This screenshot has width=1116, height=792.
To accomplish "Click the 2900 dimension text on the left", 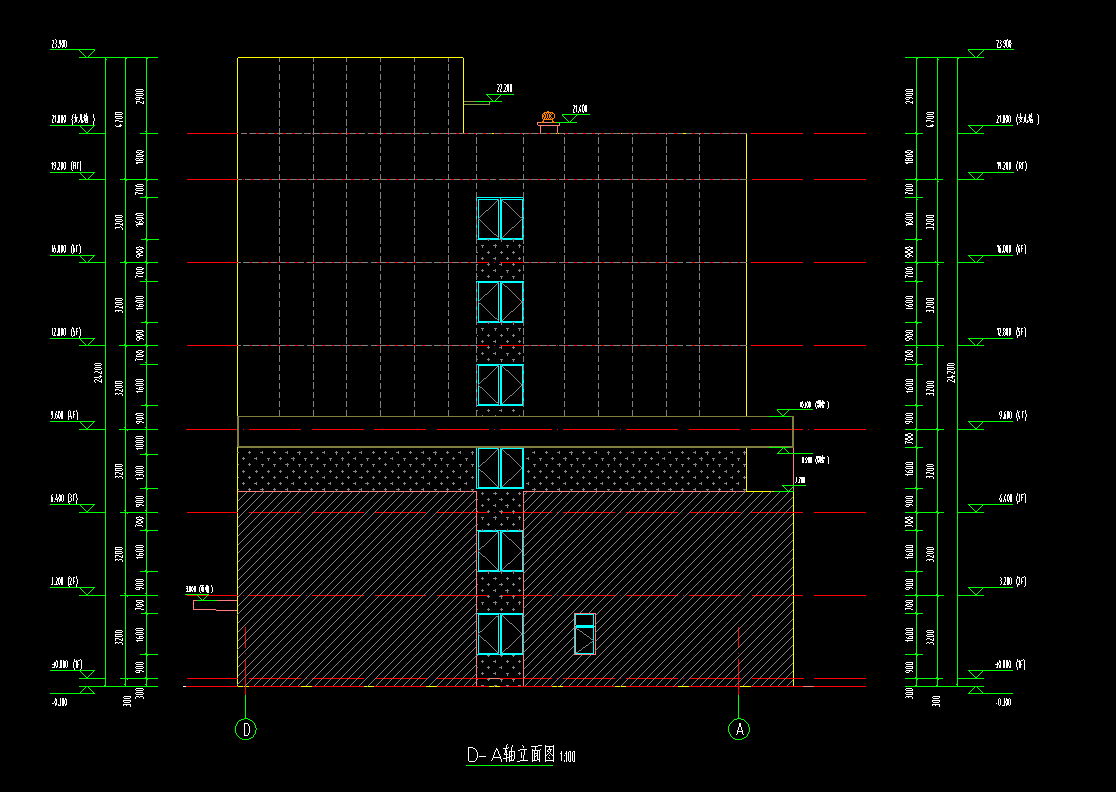I will click(x=141, y=96).
